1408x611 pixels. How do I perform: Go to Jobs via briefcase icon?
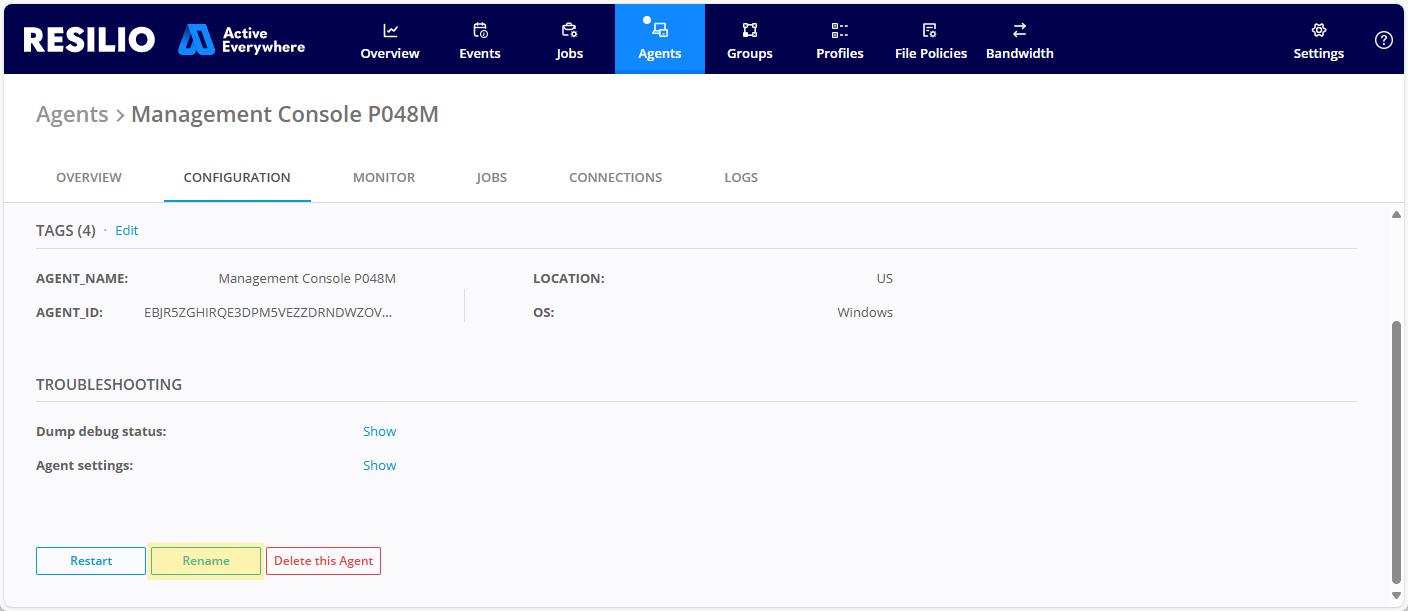569,30
